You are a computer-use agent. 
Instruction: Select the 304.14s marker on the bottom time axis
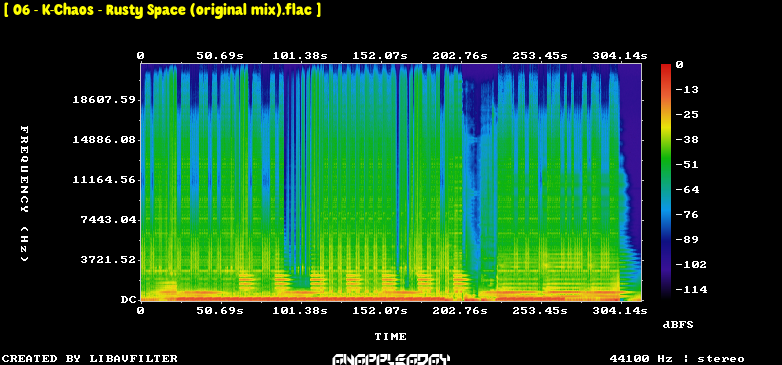pos(619,311)
